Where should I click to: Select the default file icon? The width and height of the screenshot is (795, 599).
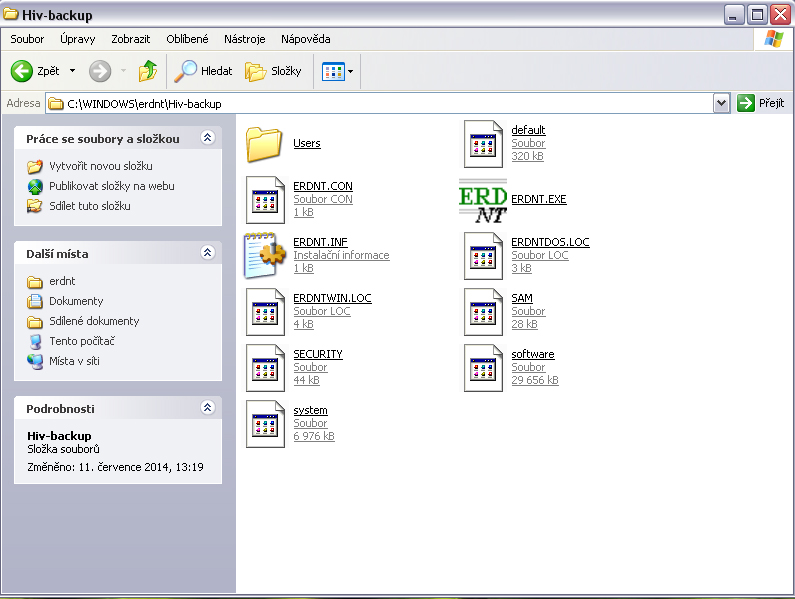coord(483,144)
